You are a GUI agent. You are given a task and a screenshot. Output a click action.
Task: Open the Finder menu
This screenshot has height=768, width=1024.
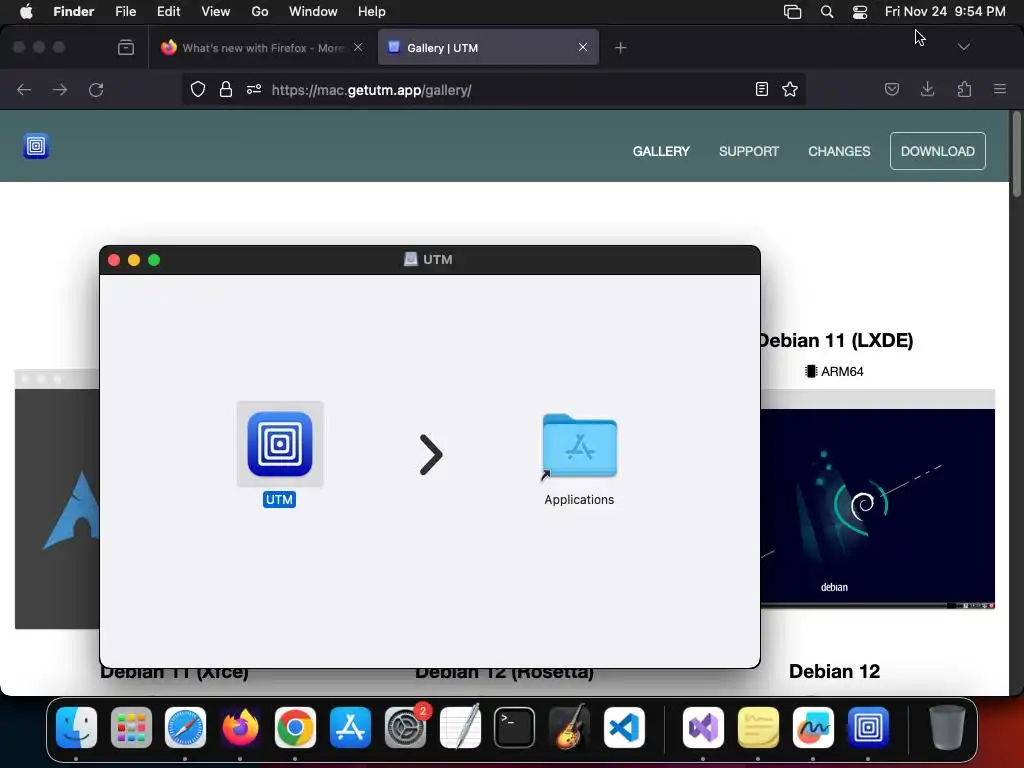click(74, 11)
